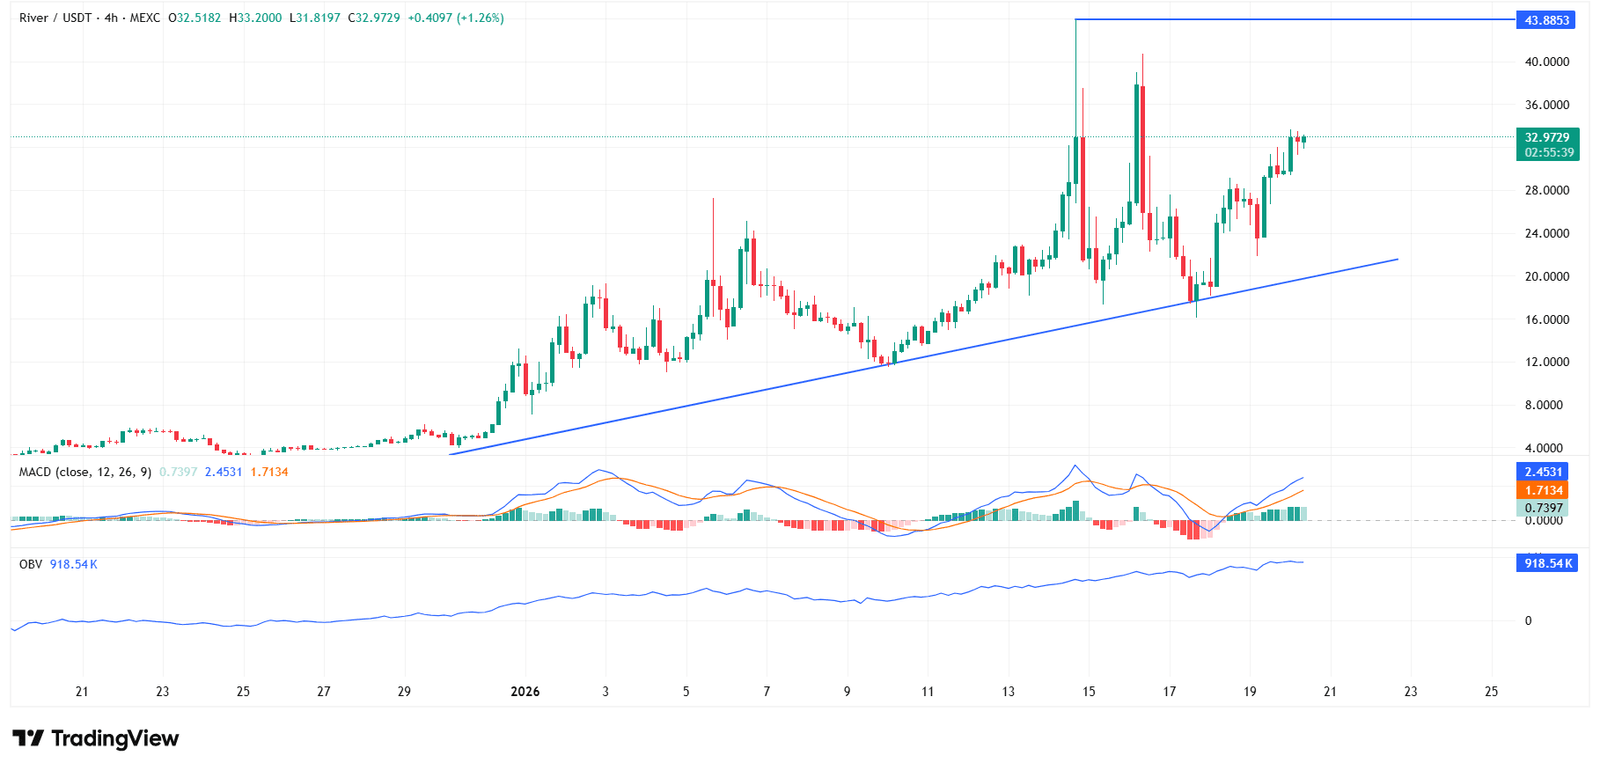The width and height of the screenshot is (1600, 770).
Task: Click the blue 43.8853 price label
Action: pyautogui.click(x=1545, y=20)
